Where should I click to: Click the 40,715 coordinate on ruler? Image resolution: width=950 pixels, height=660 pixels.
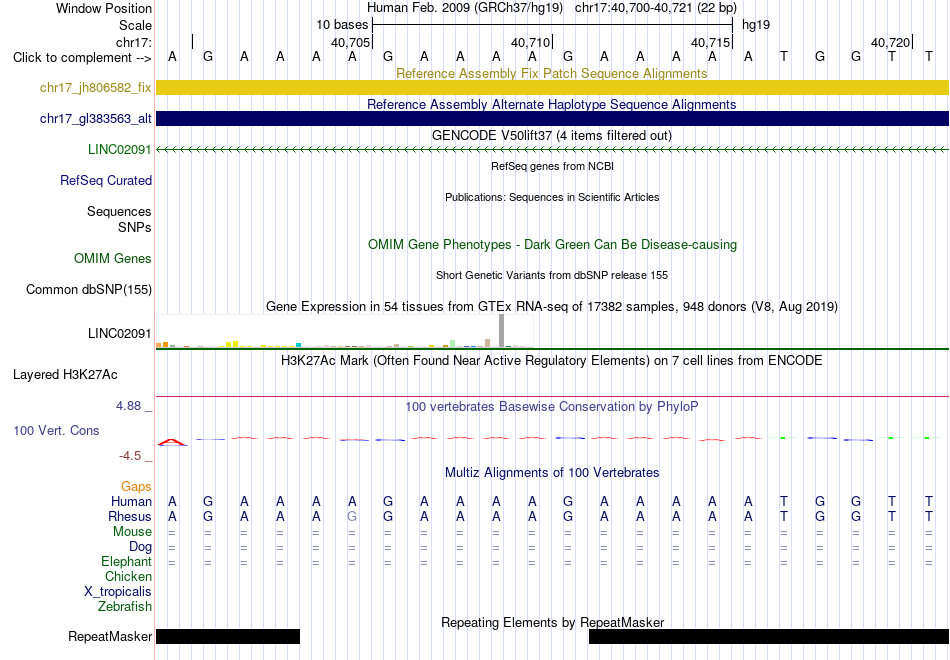710,42
